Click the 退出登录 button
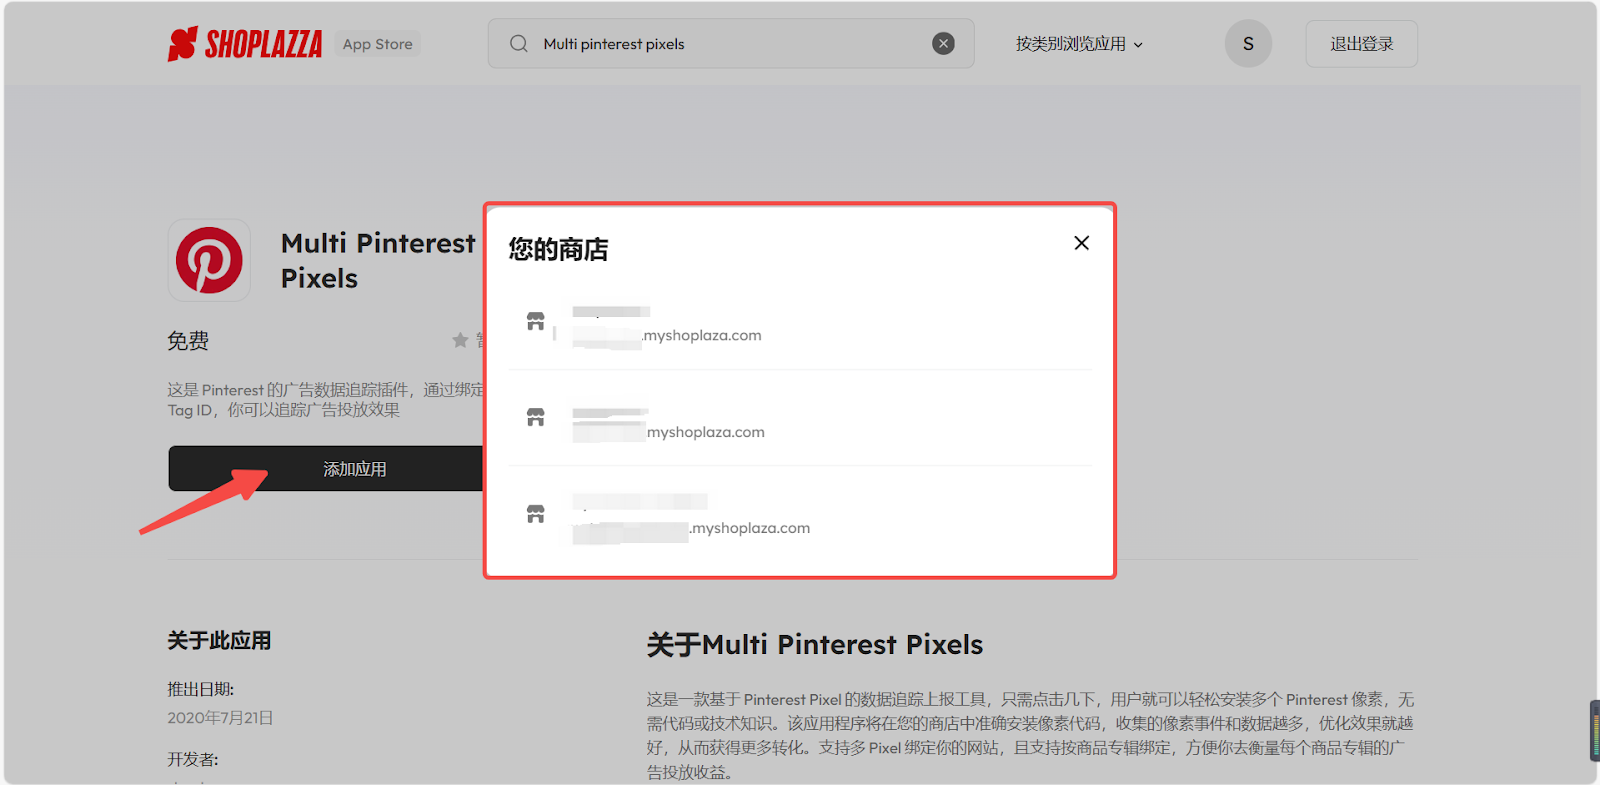 coord(1361,44)
